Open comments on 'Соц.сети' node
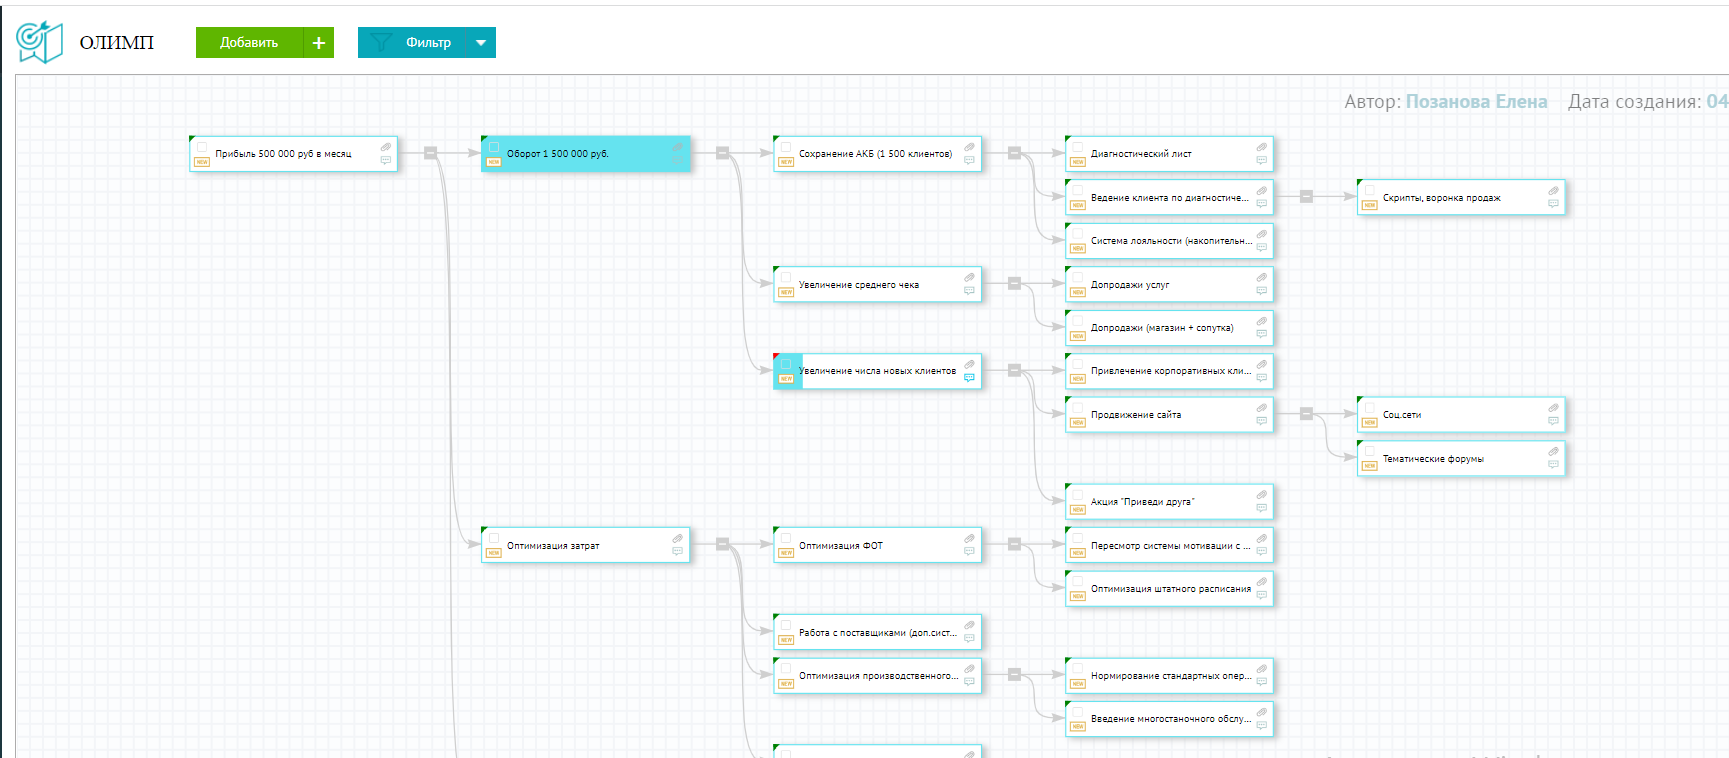 (x=1554, y=422)
